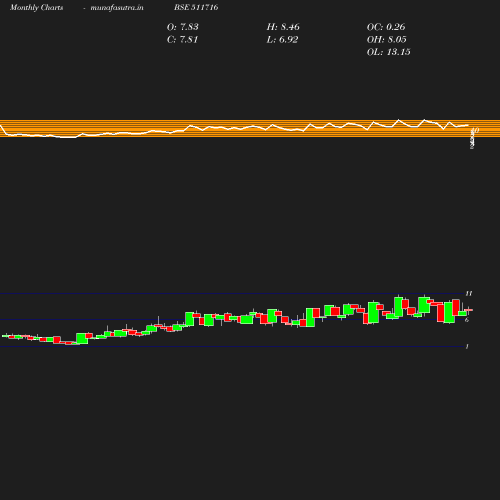The width and height of the screenshot is (500, 500).
Task: Click the last candlestick on the chart
Action: (x=469, y=310)
